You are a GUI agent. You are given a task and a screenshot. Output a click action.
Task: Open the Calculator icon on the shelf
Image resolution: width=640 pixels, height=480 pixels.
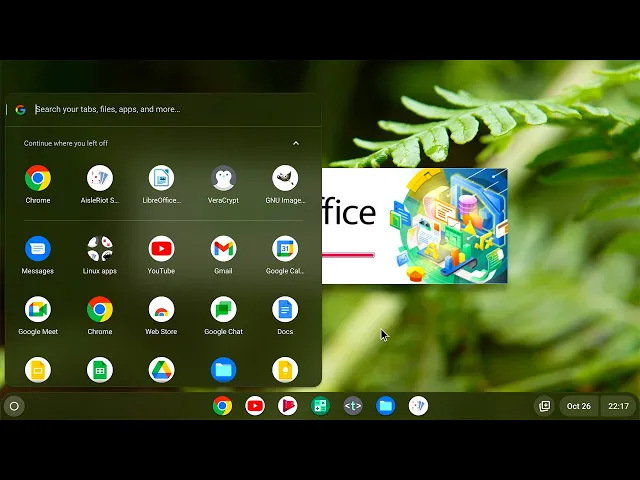coord(320,406)
